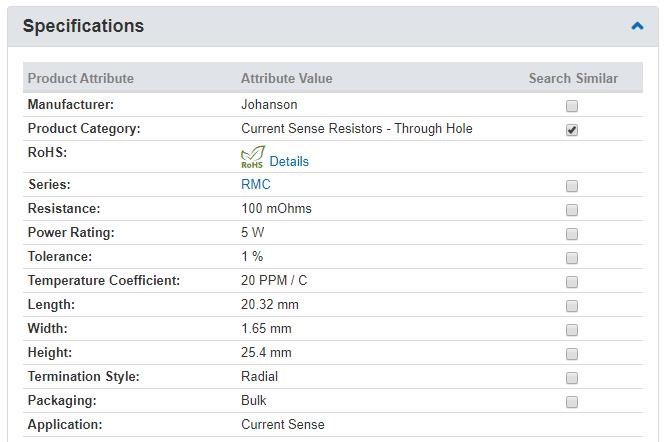Viewport: 665px width, 442px height.
Task: Tick the Packaging Bulk checkbox
Action: pos(572,402)
